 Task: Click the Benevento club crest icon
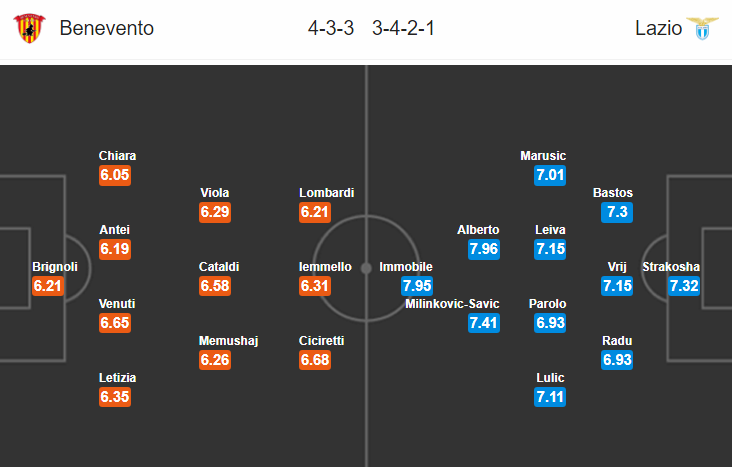pos(29,28)
